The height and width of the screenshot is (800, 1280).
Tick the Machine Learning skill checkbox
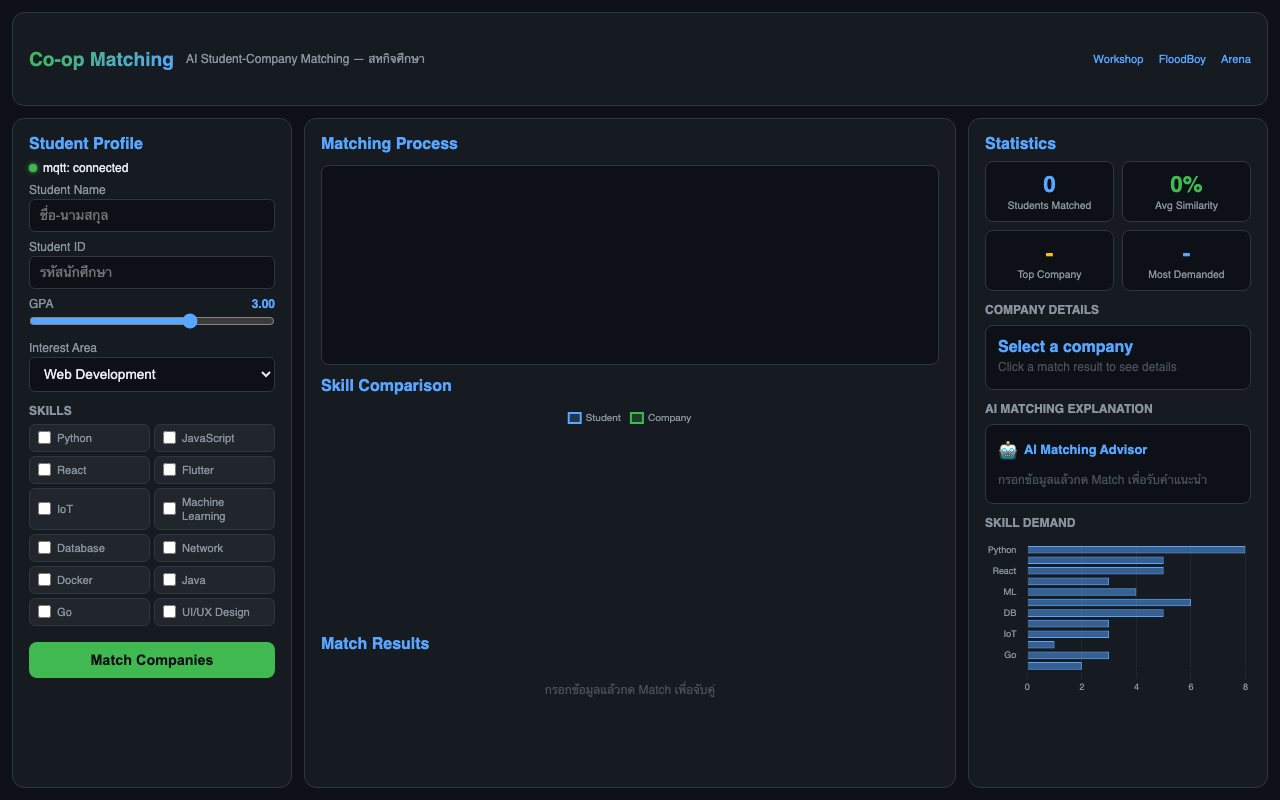[170, 509]
